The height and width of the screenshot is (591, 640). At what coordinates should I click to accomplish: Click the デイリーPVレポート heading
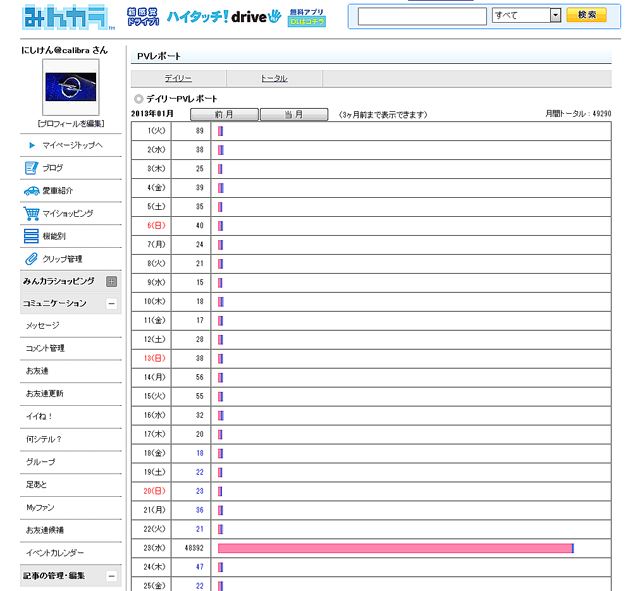point(182,98)
